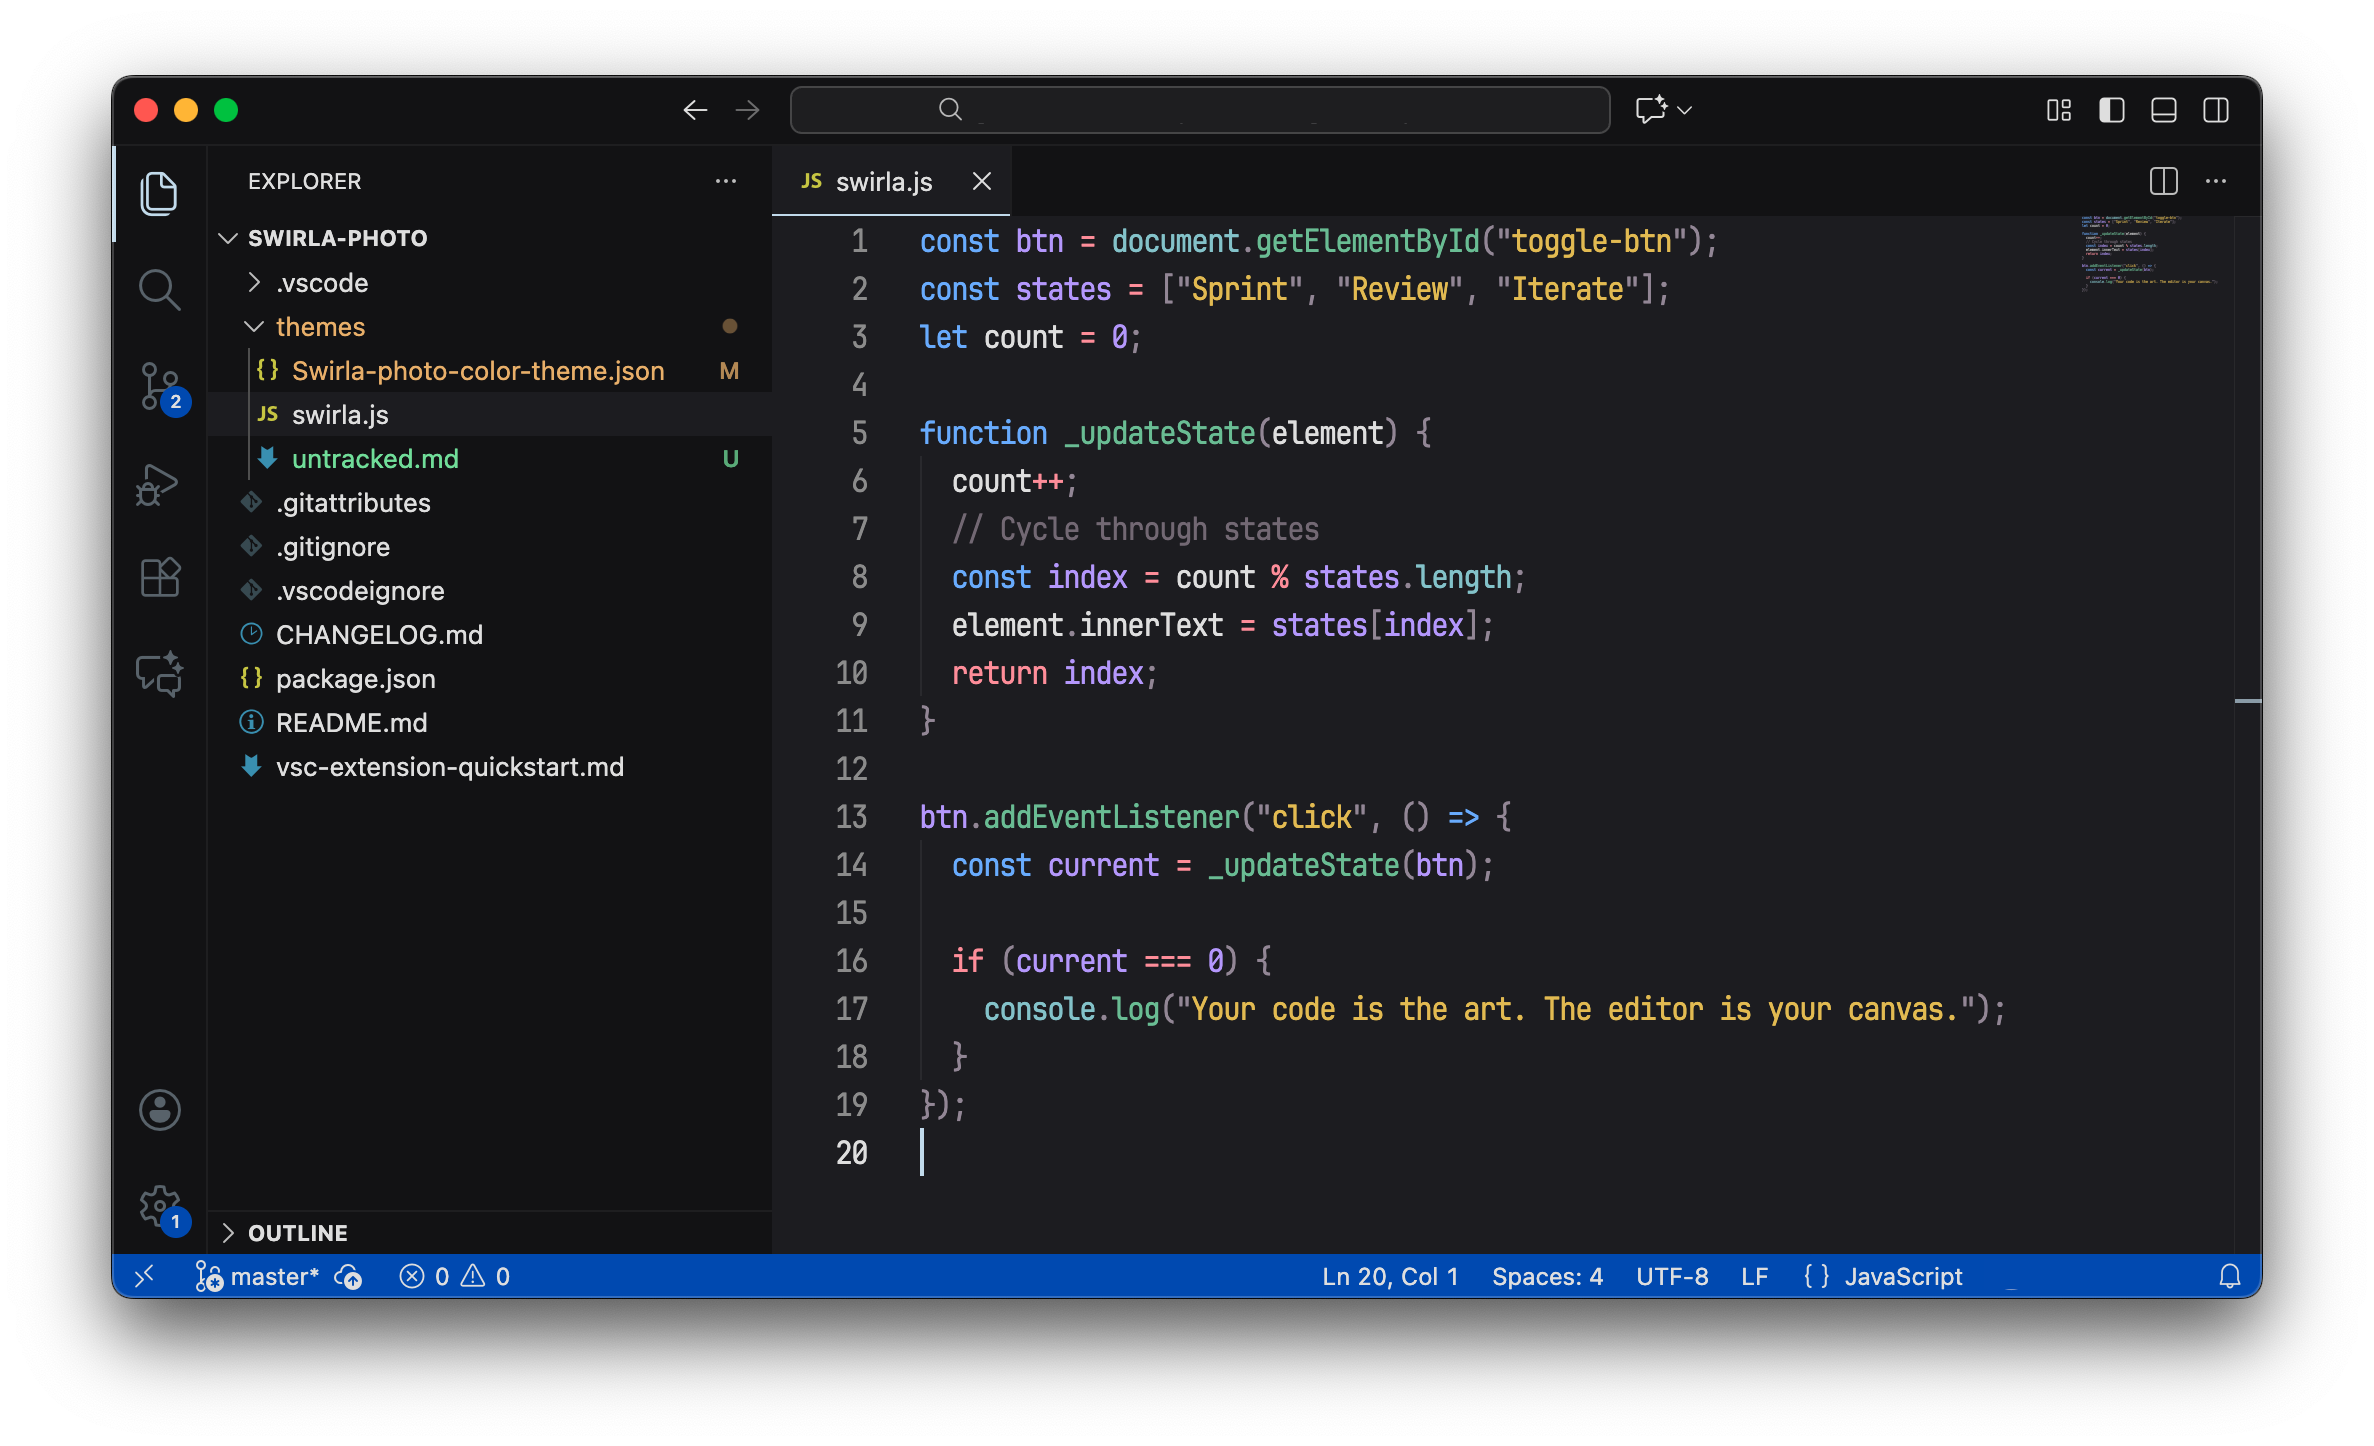Open Accounts menu in activity bar

point(159,1110)
